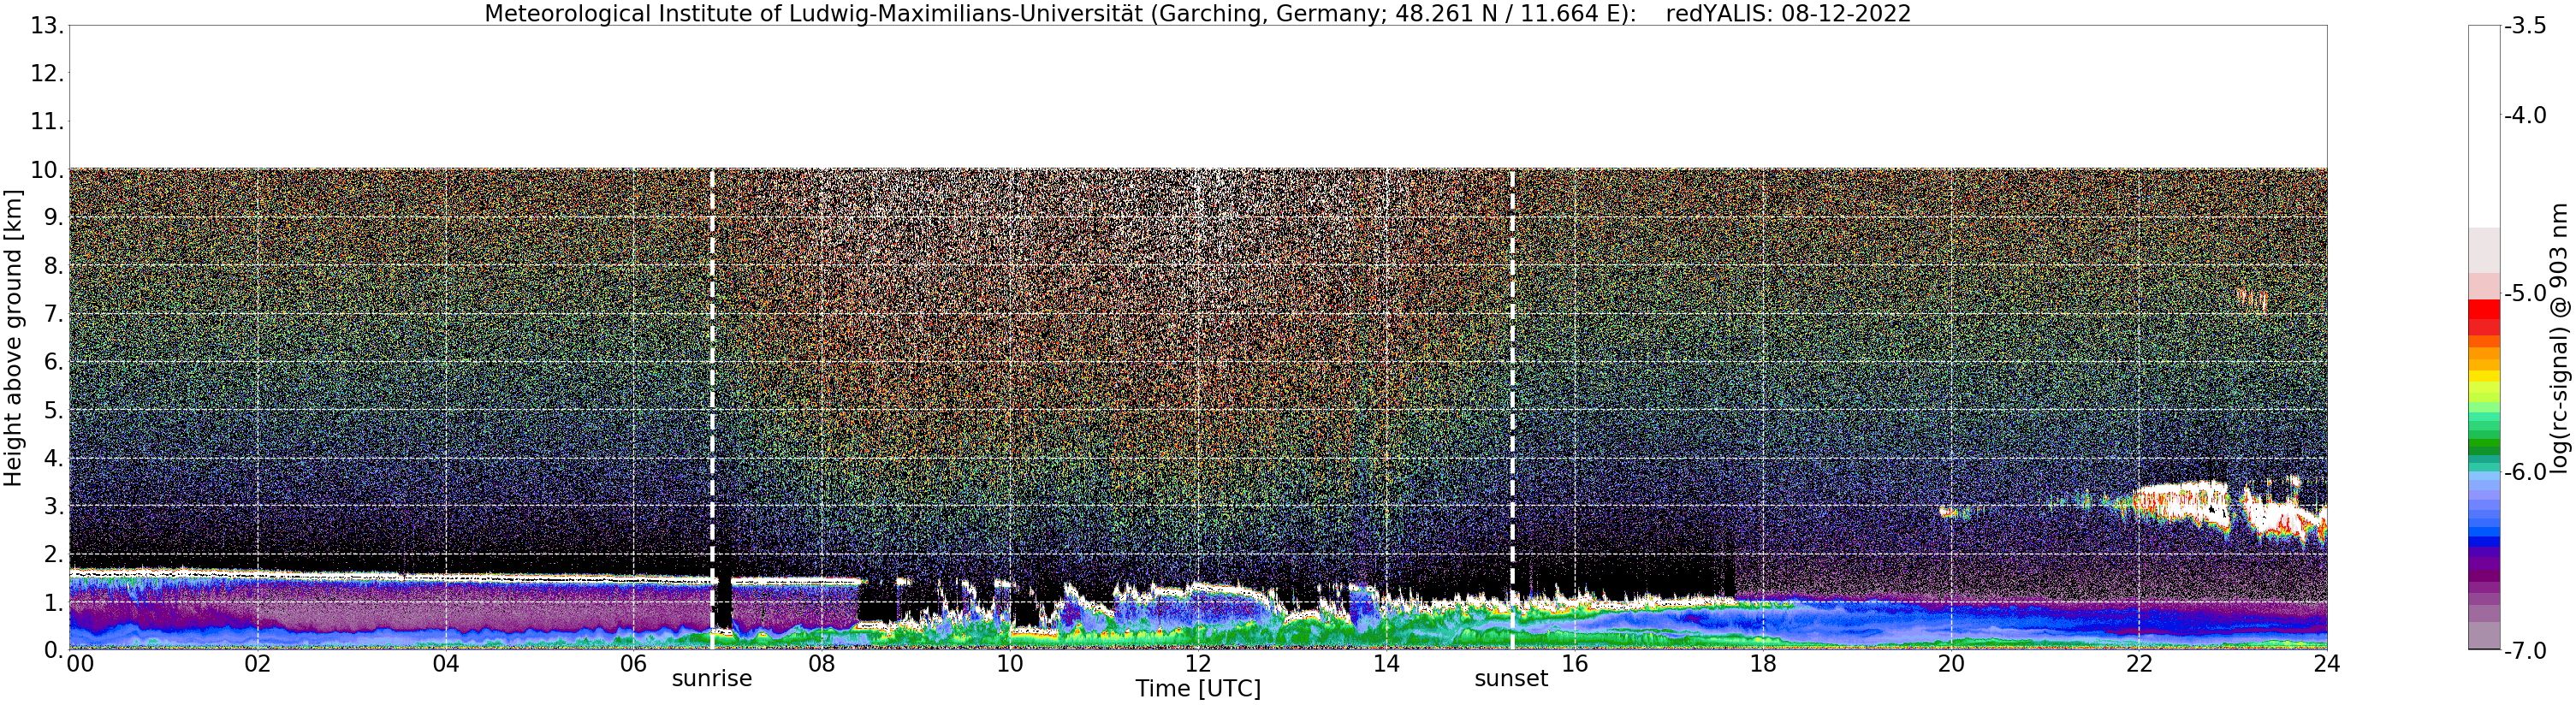Click the '24' time axis tick label

(x=2327, y=664)
